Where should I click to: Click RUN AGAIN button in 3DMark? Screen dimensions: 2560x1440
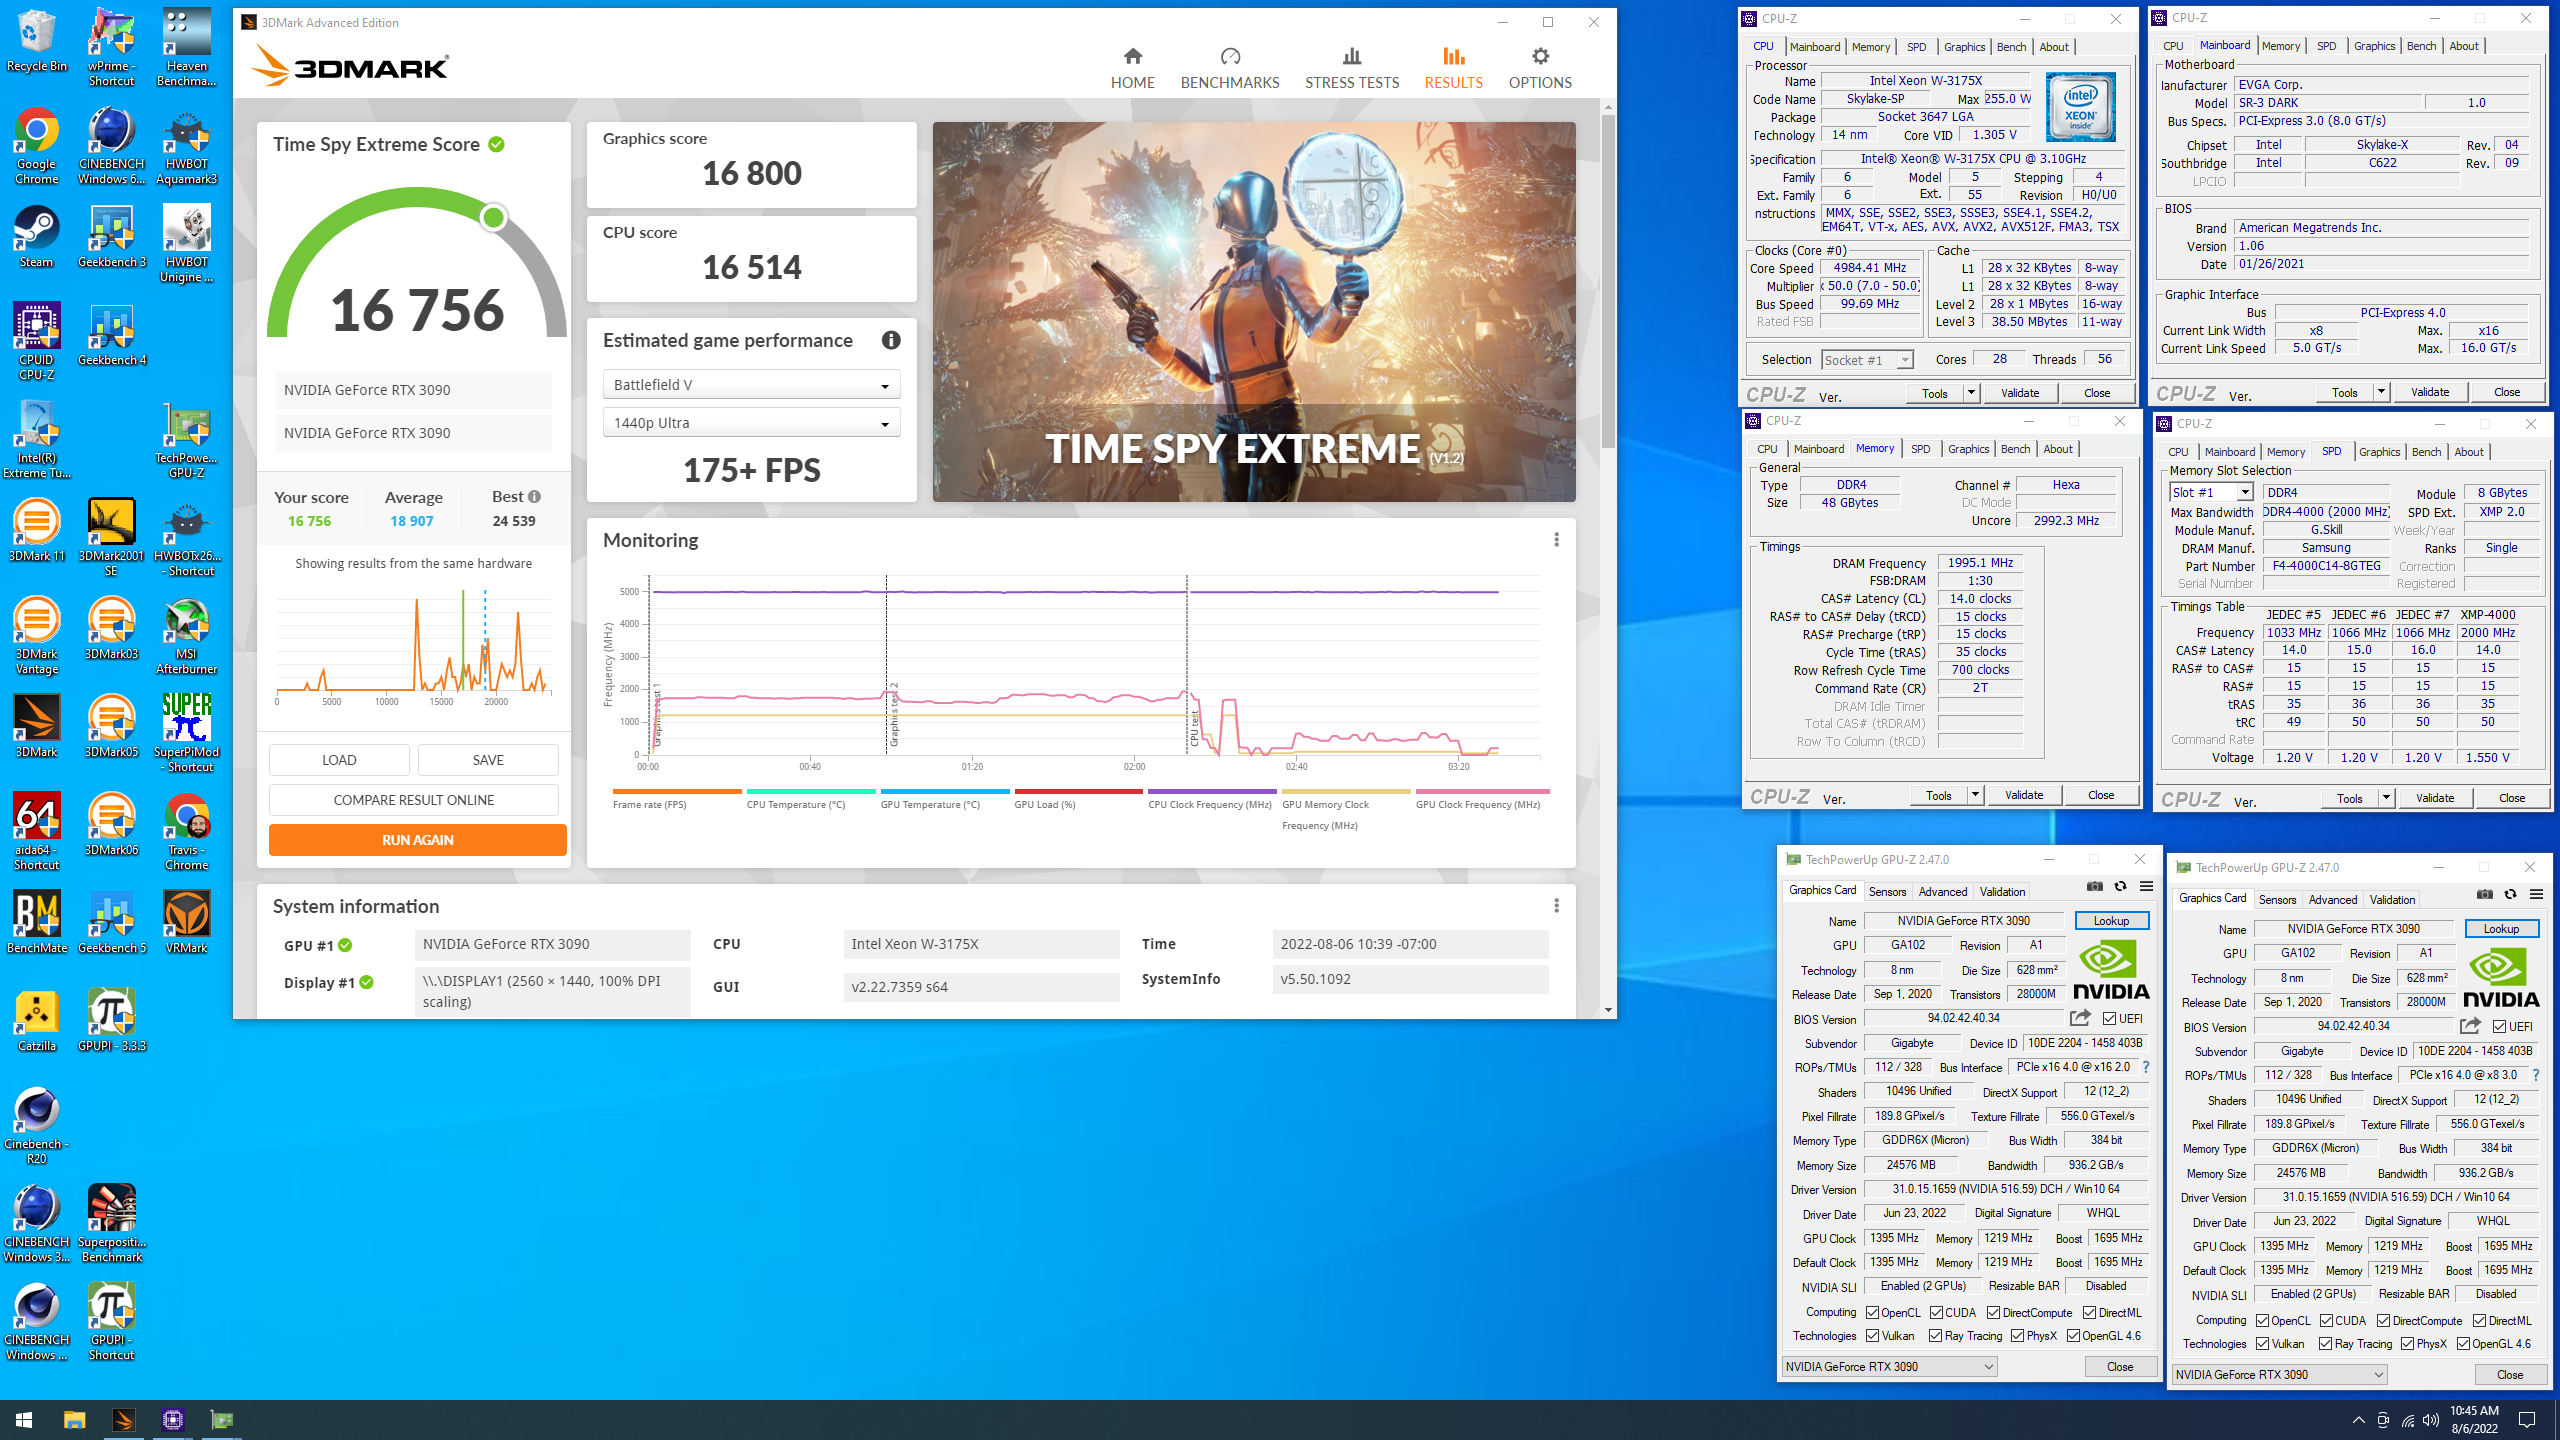[417, 840]
